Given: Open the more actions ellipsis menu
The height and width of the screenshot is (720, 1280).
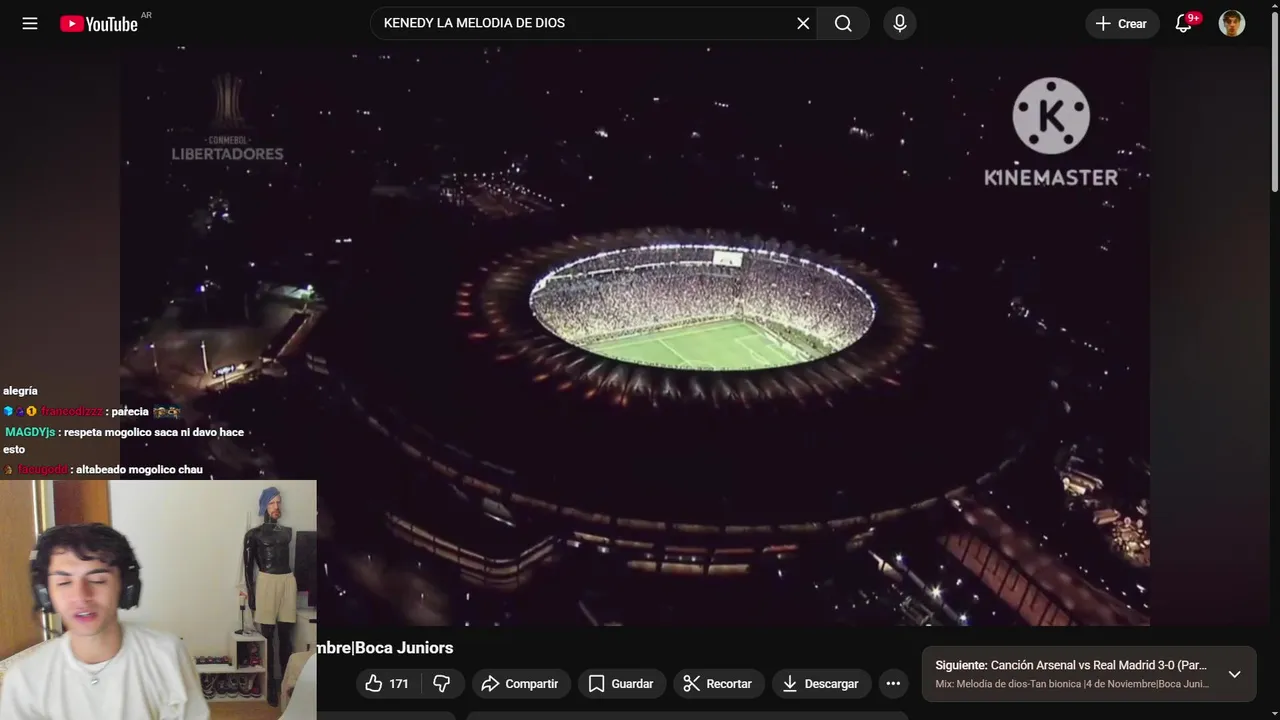Looking at the screenshot, I should pos(893,683).
